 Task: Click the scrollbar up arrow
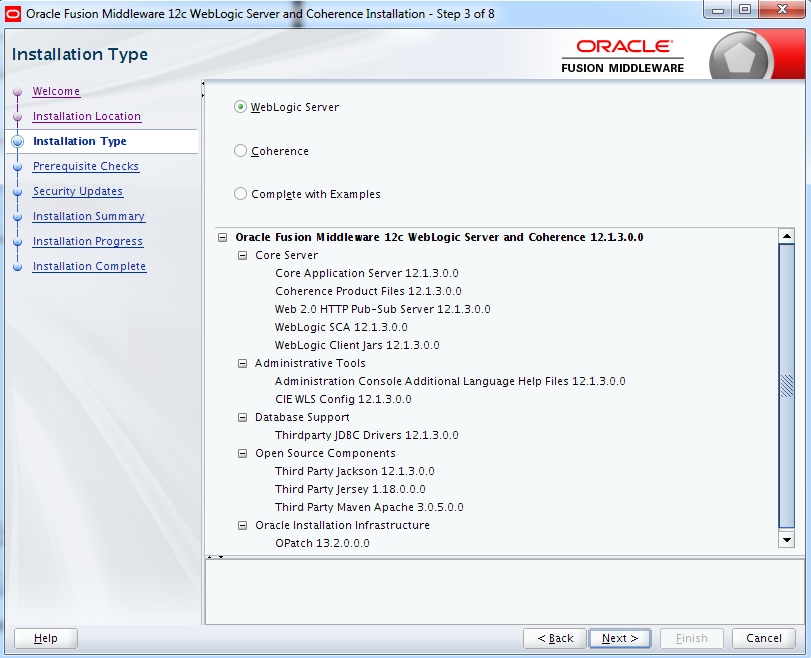(x=786, y=236)
